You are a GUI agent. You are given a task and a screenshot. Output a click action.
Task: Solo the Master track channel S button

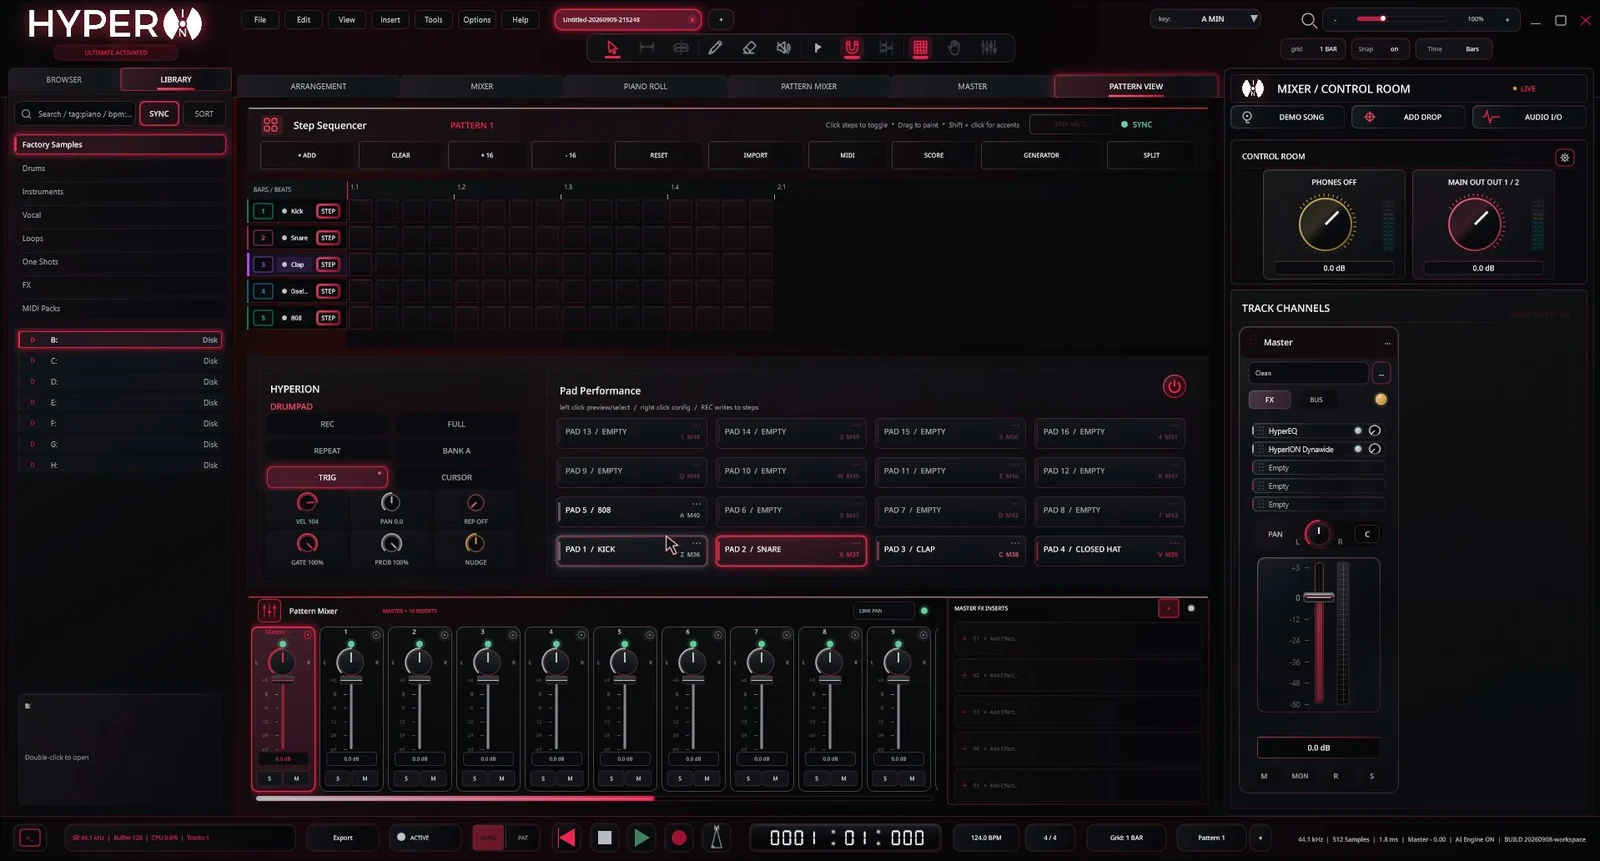pos(1371,776)
